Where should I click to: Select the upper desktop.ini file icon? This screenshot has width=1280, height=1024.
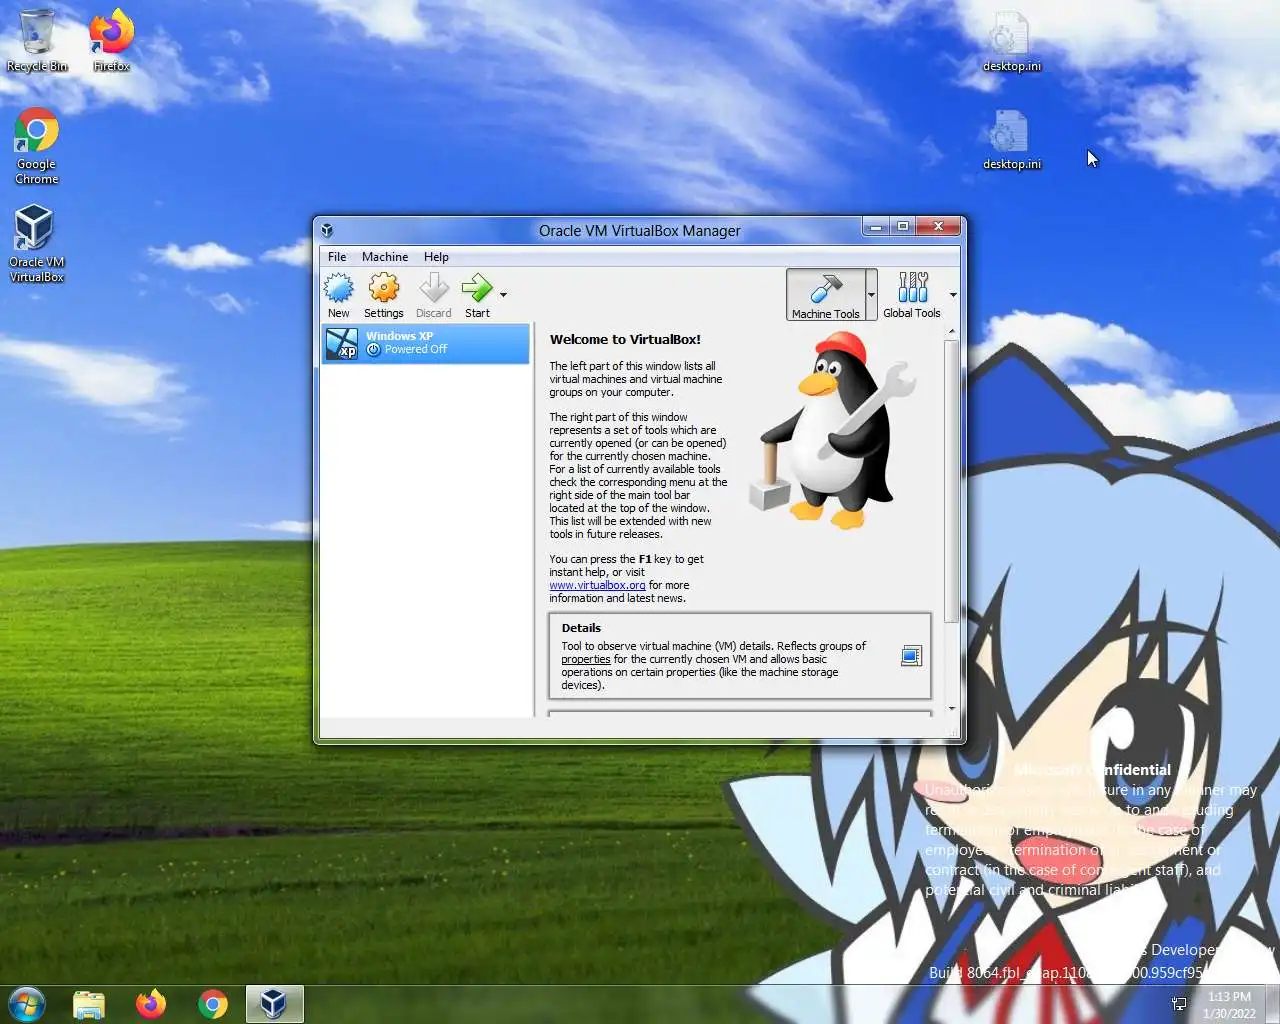click(1011, 42)
